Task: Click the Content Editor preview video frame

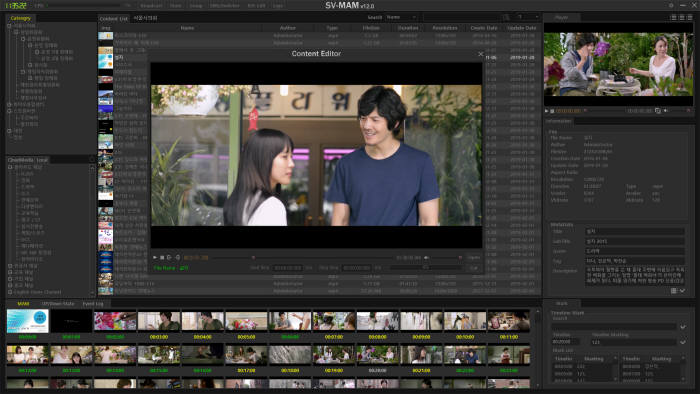Action: point(316,155)
